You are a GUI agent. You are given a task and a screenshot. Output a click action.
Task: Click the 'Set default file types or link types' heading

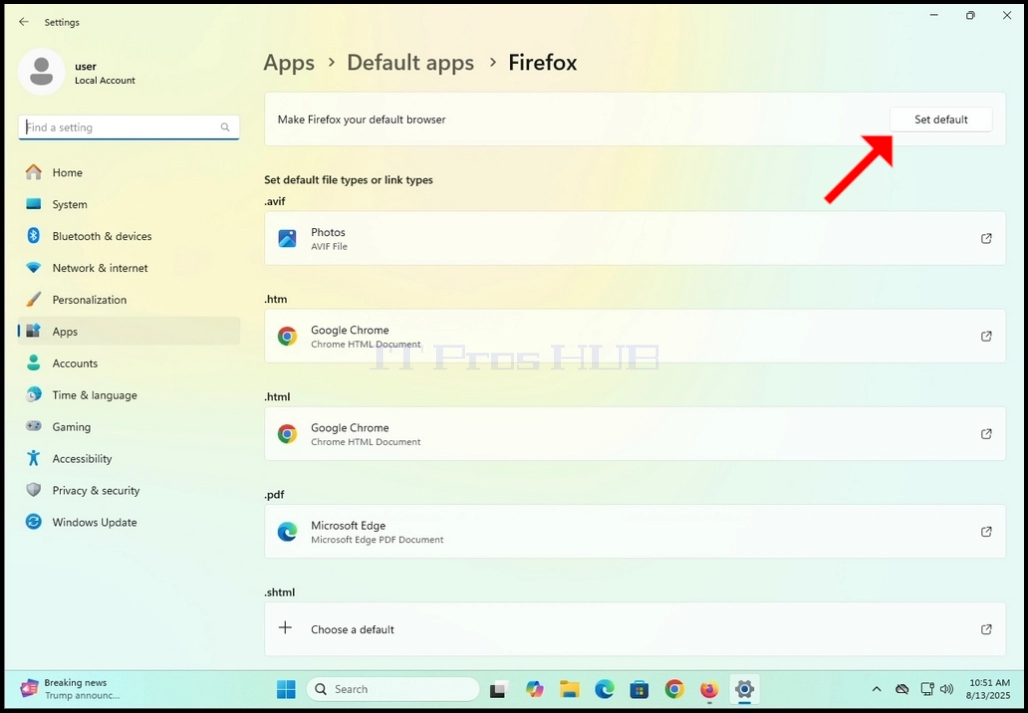(348, 180)
